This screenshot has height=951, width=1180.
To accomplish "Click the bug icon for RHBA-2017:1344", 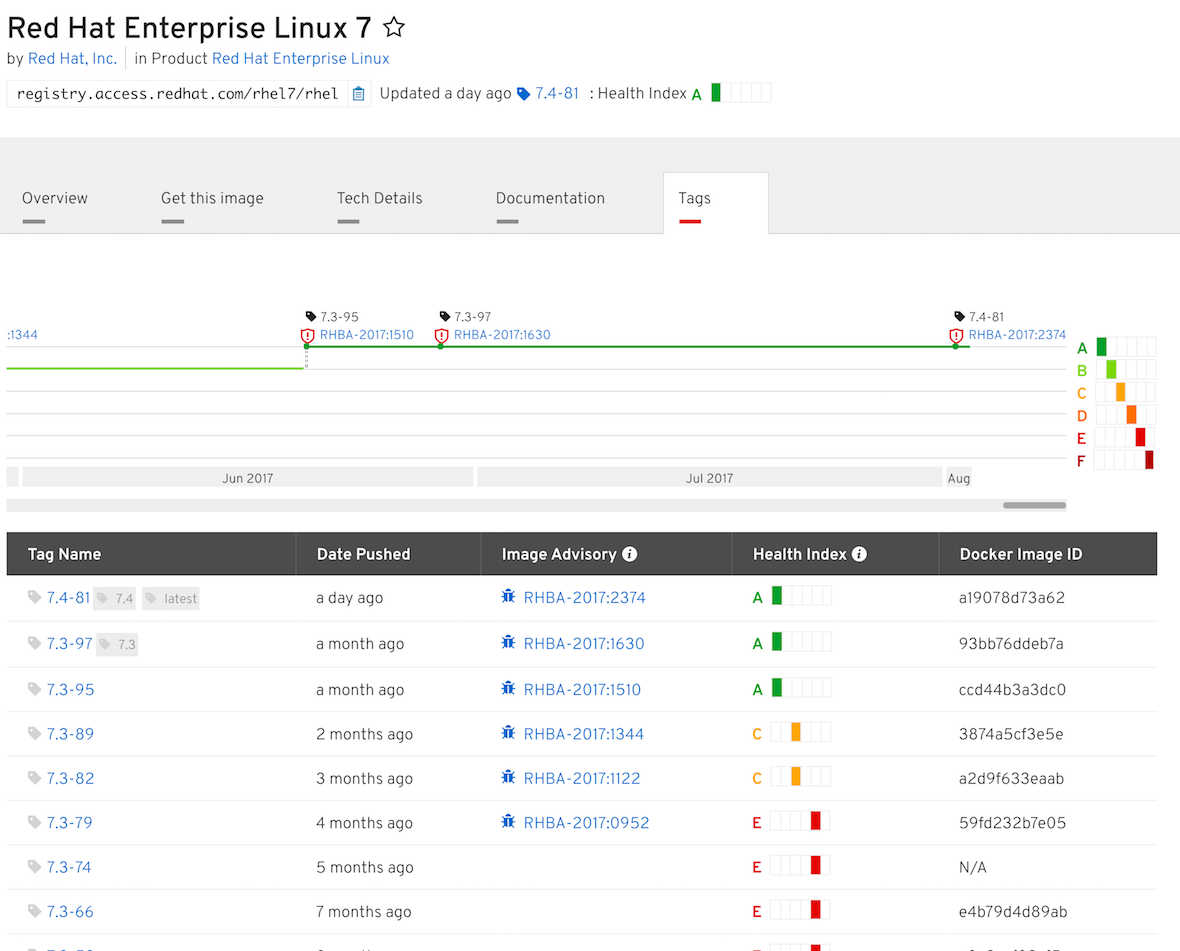I will tap(509, 733).
